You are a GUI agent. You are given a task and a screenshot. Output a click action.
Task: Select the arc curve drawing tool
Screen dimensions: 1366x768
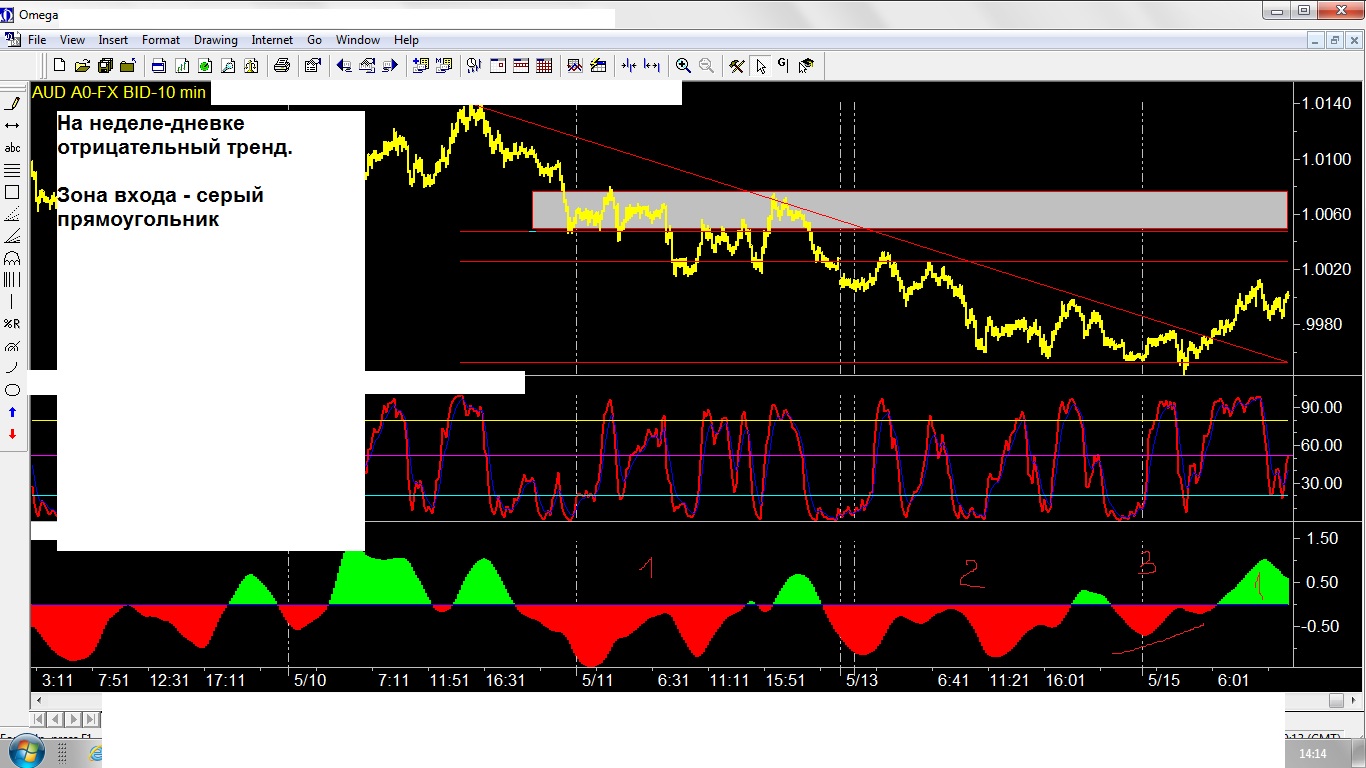[x=13, y=368]
